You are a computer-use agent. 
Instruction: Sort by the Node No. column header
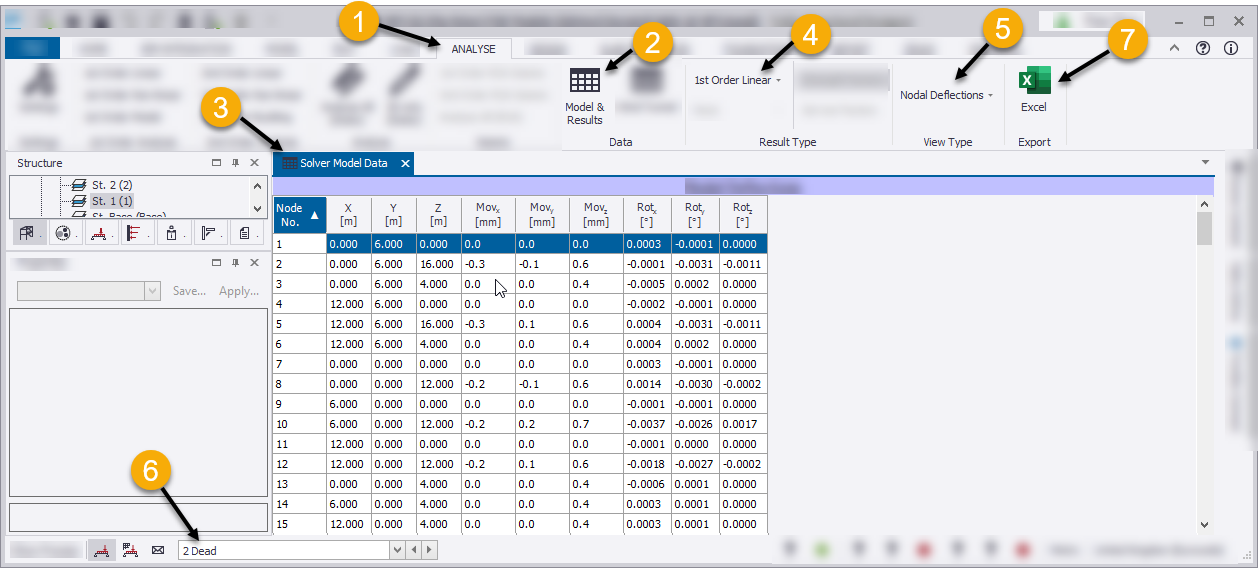299,214
